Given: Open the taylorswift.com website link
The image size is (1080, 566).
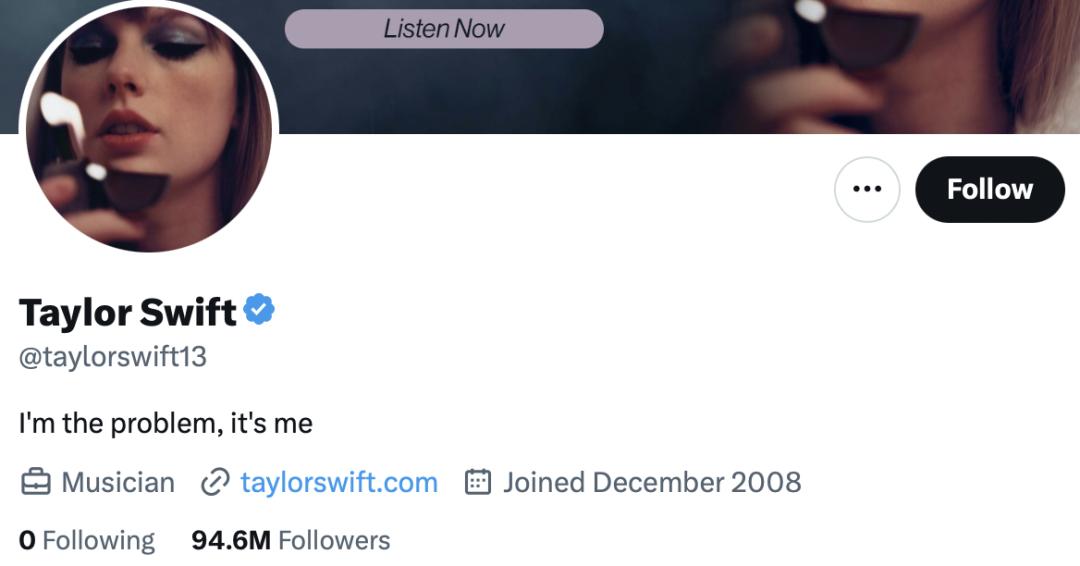Looking at the screenshot, I should coord(339,483).
